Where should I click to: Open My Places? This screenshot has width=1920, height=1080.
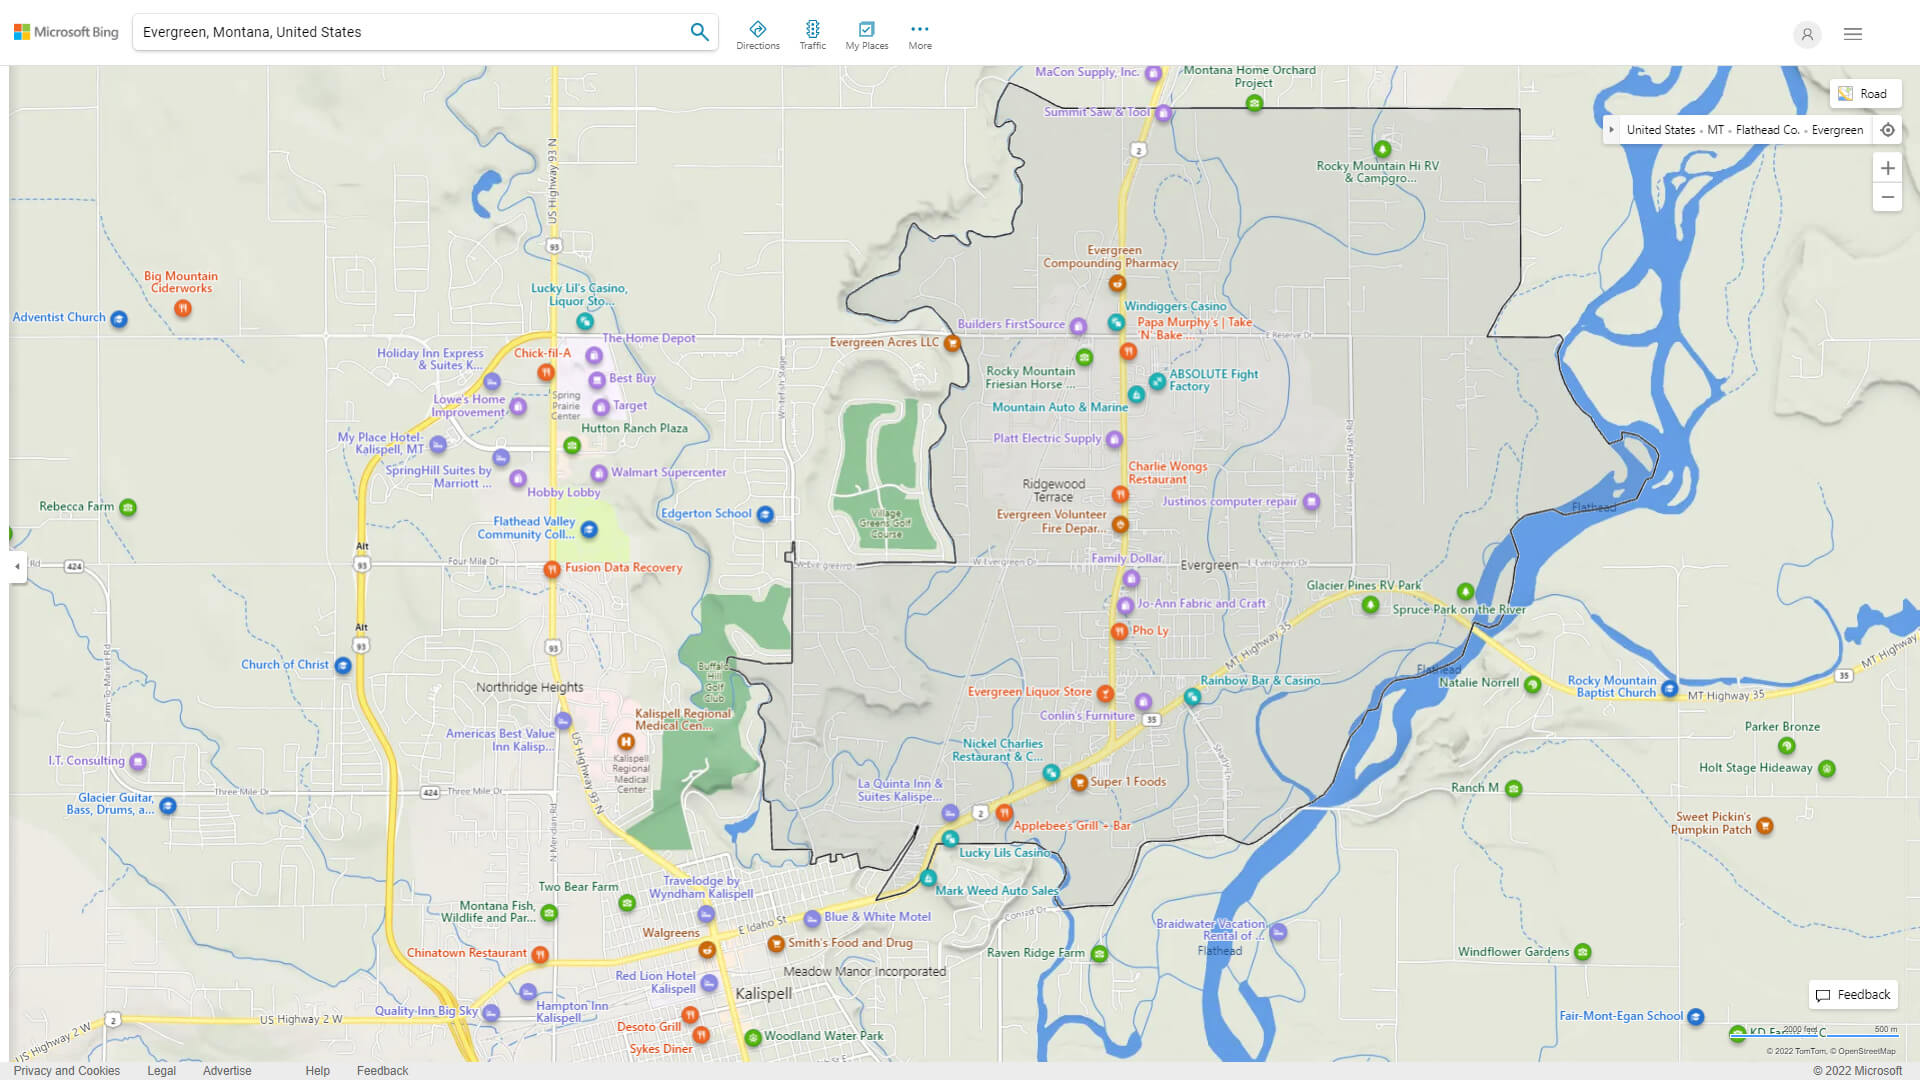[x=866, y=34]
